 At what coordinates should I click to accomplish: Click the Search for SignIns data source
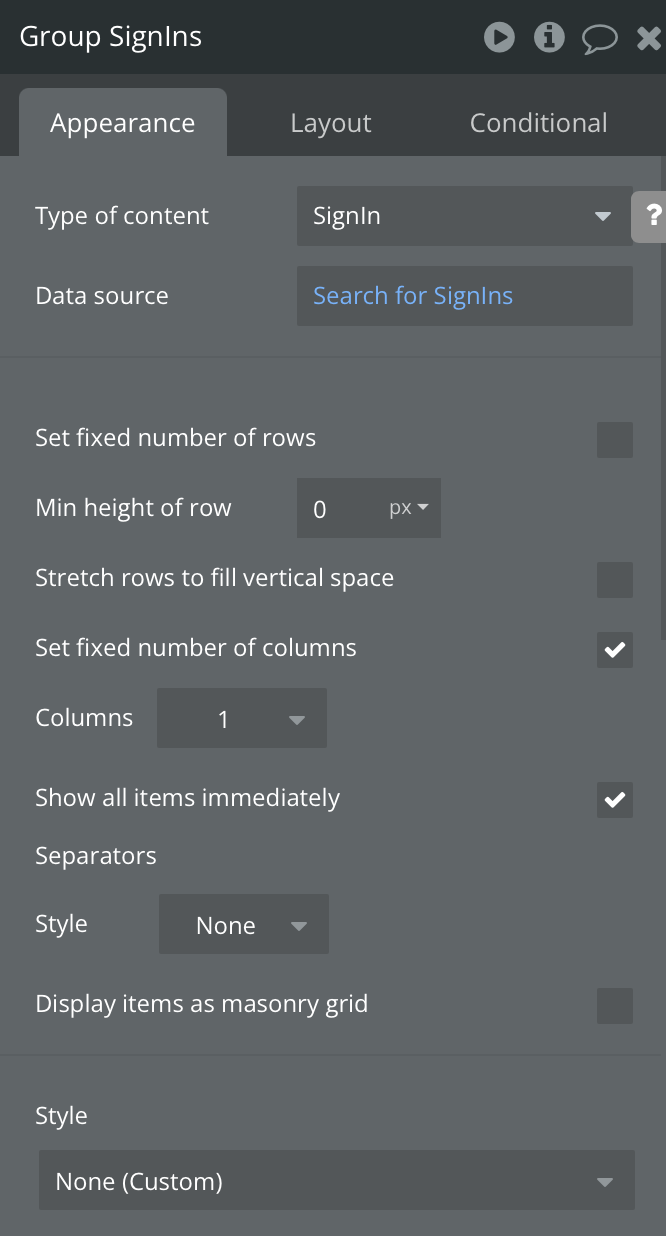click(x=464, y=296)
